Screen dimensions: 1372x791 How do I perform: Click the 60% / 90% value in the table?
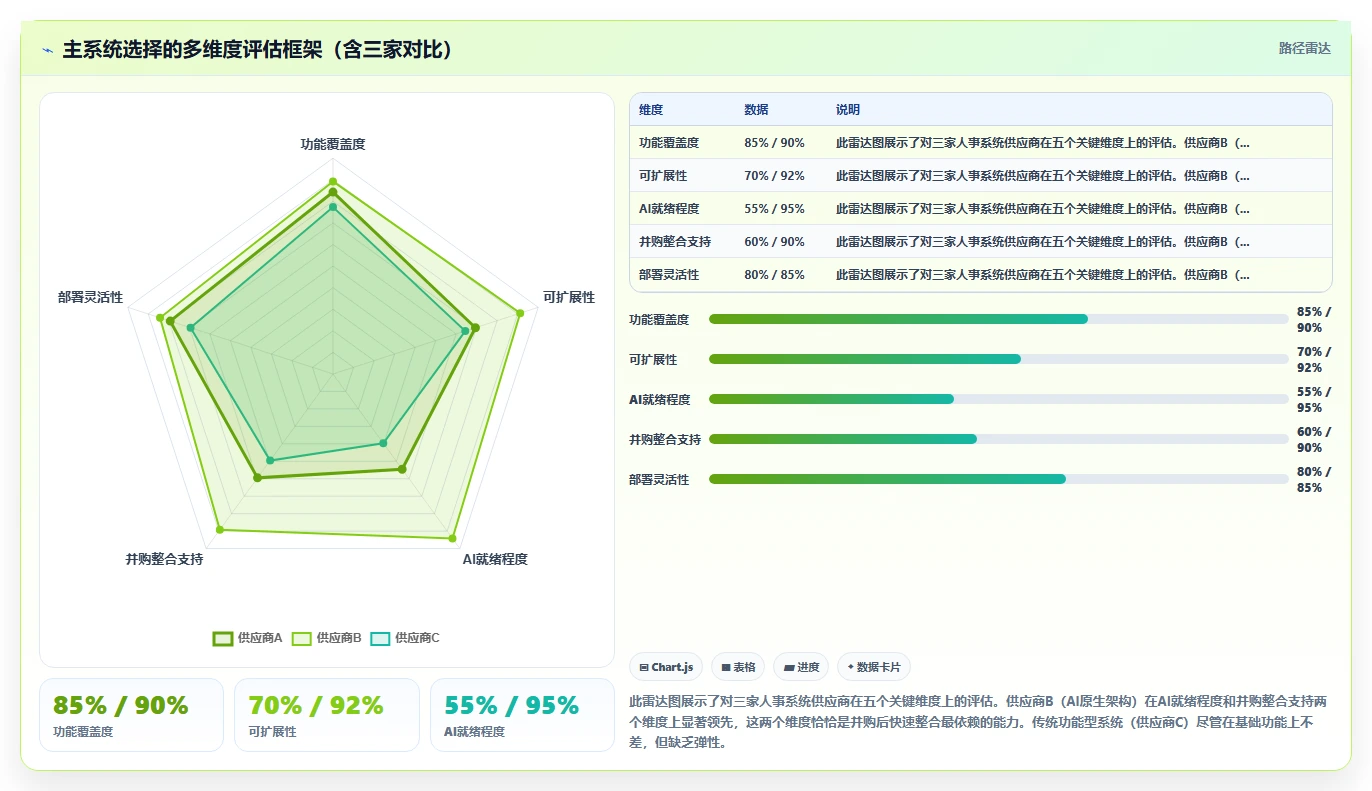coord(774,242)
